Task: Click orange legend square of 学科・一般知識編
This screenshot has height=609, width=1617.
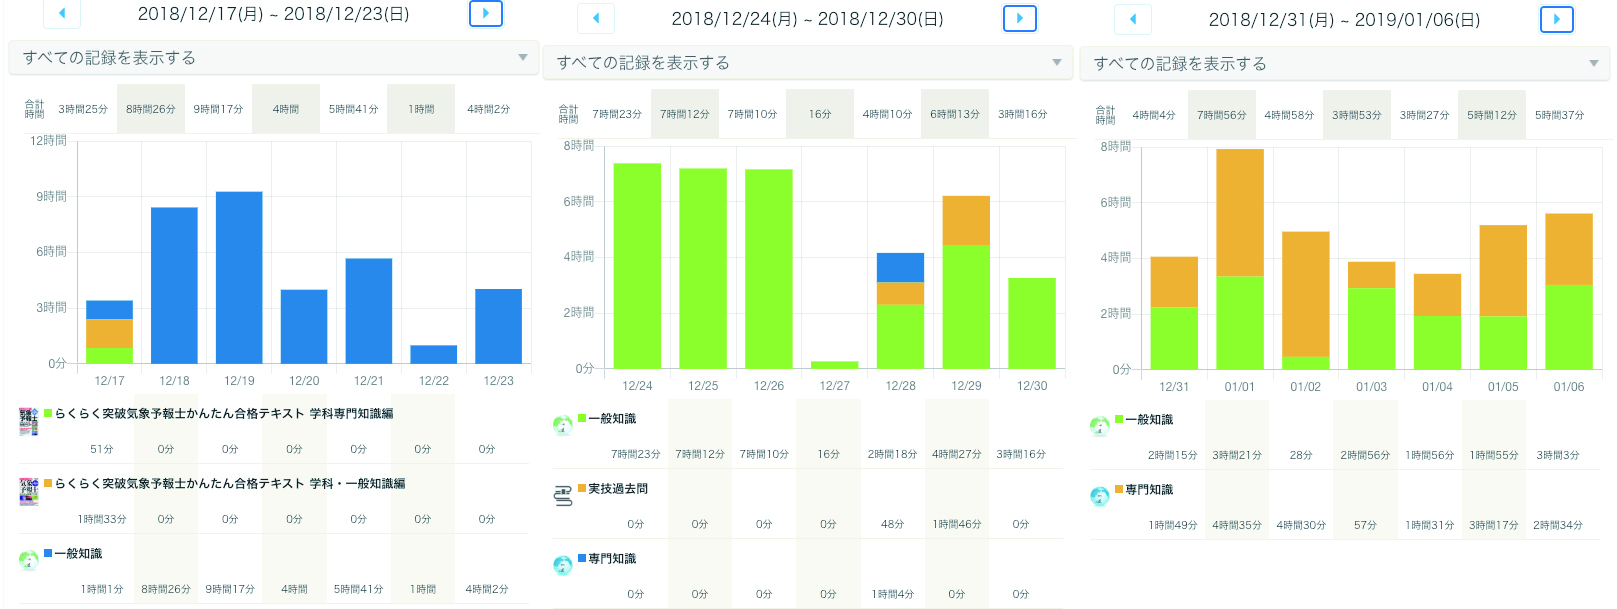Action: 48,483
